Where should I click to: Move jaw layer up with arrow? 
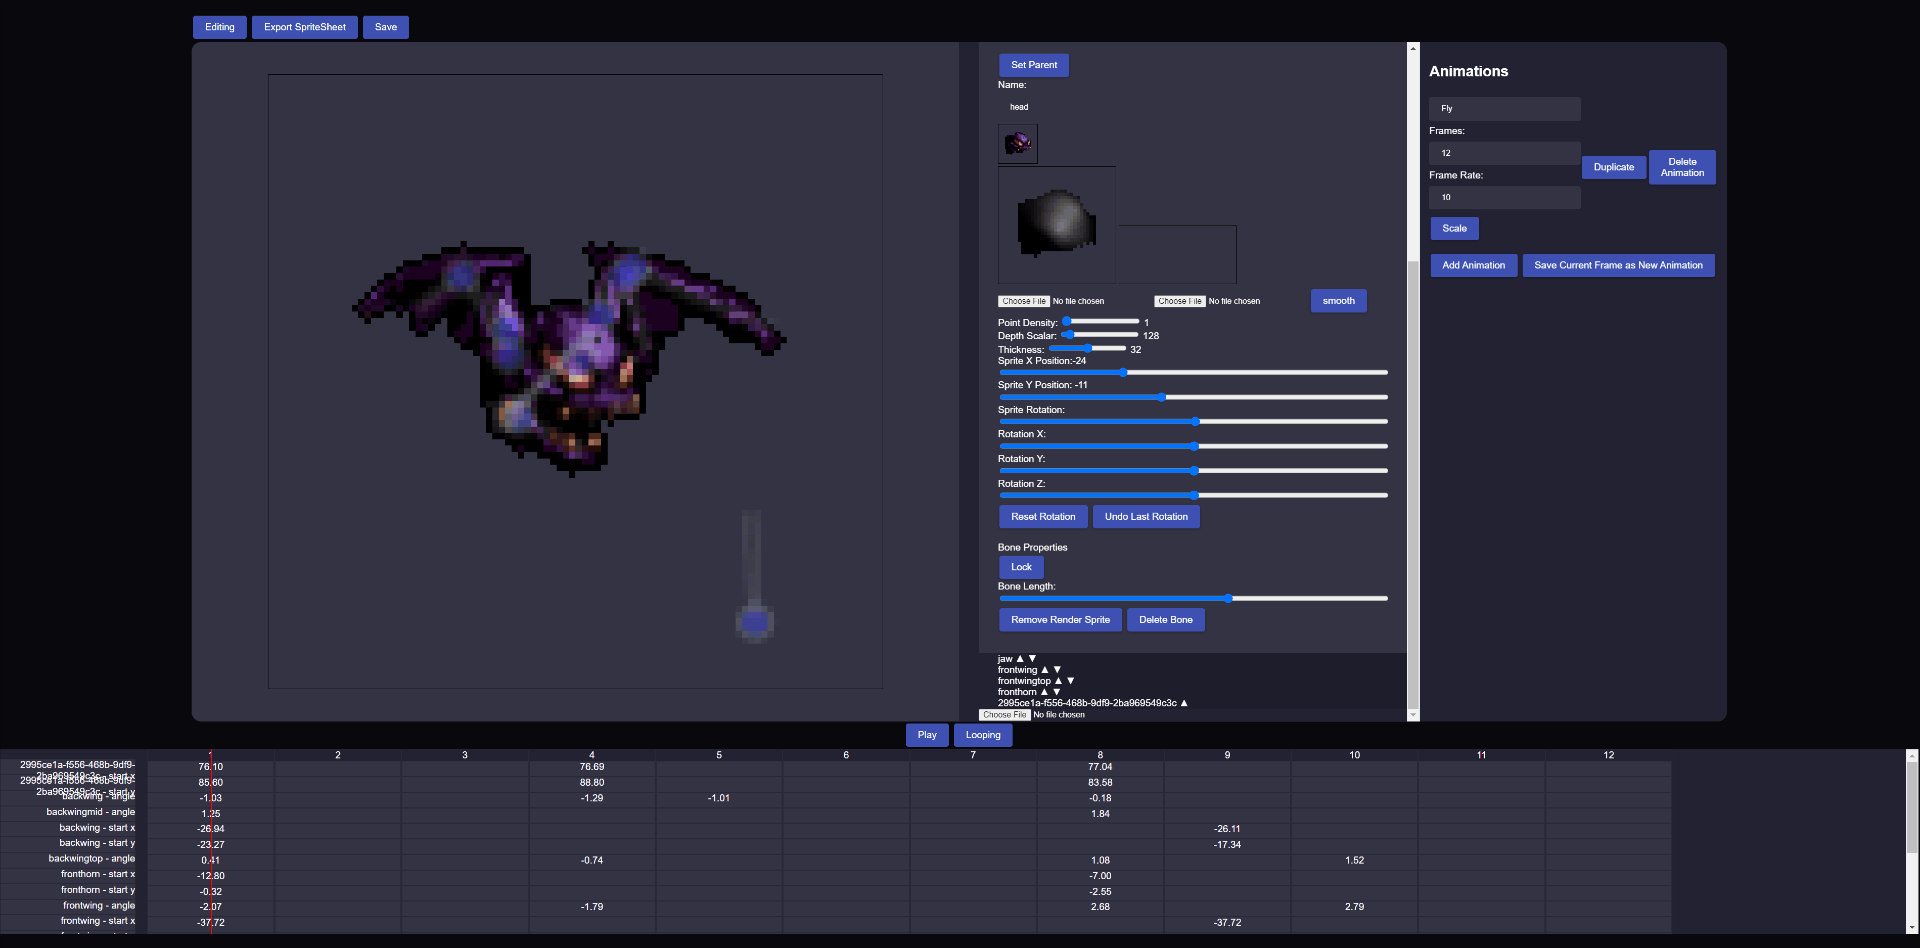coord(1020,659)
